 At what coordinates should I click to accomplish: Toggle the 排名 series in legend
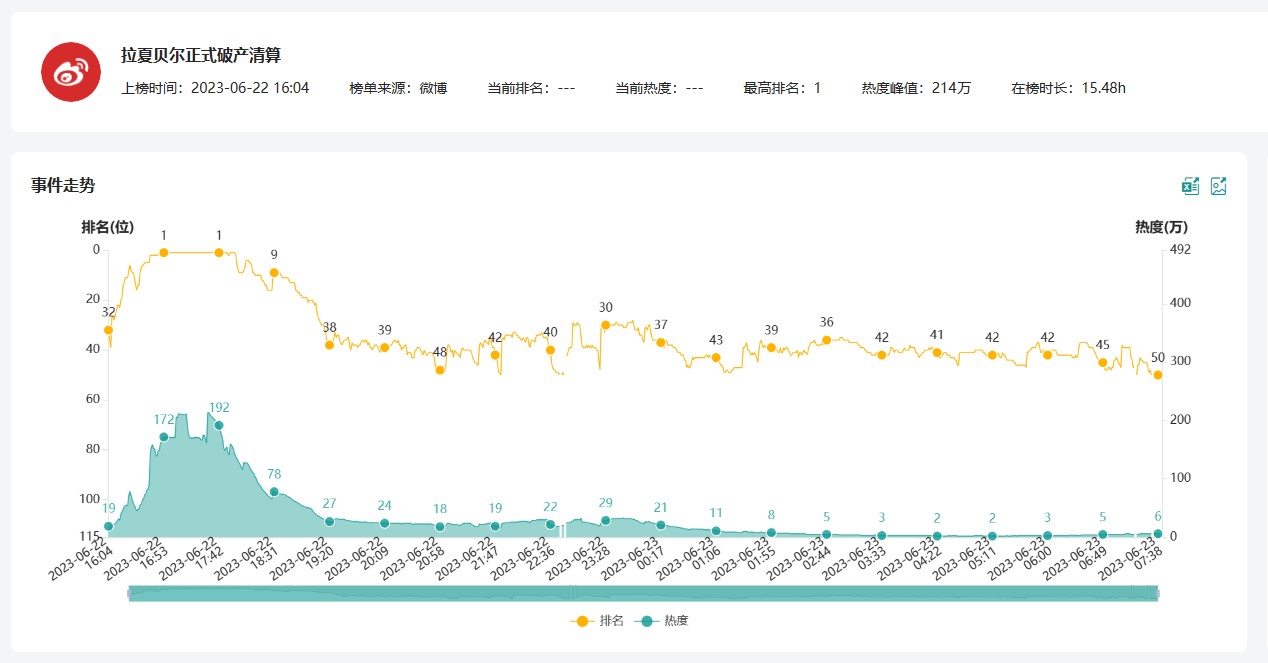pos(598,621)
